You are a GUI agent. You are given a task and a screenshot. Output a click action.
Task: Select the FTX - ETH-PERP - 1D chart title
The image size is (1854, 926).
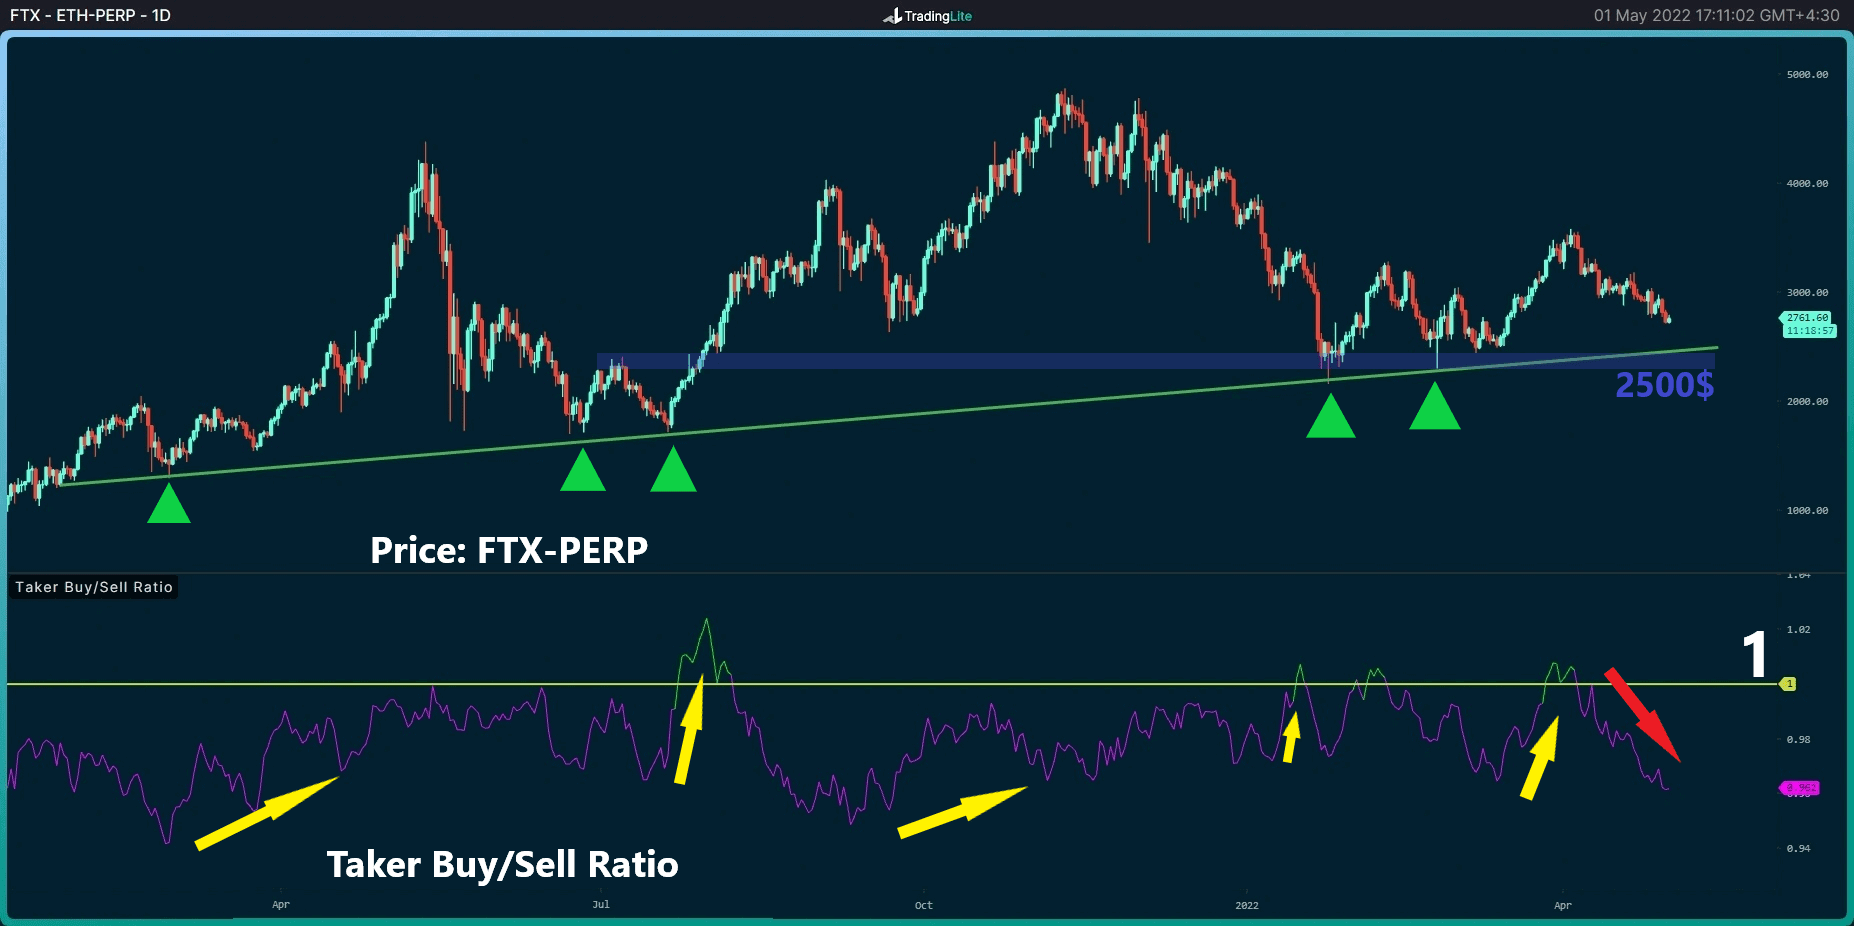[90, 15]
